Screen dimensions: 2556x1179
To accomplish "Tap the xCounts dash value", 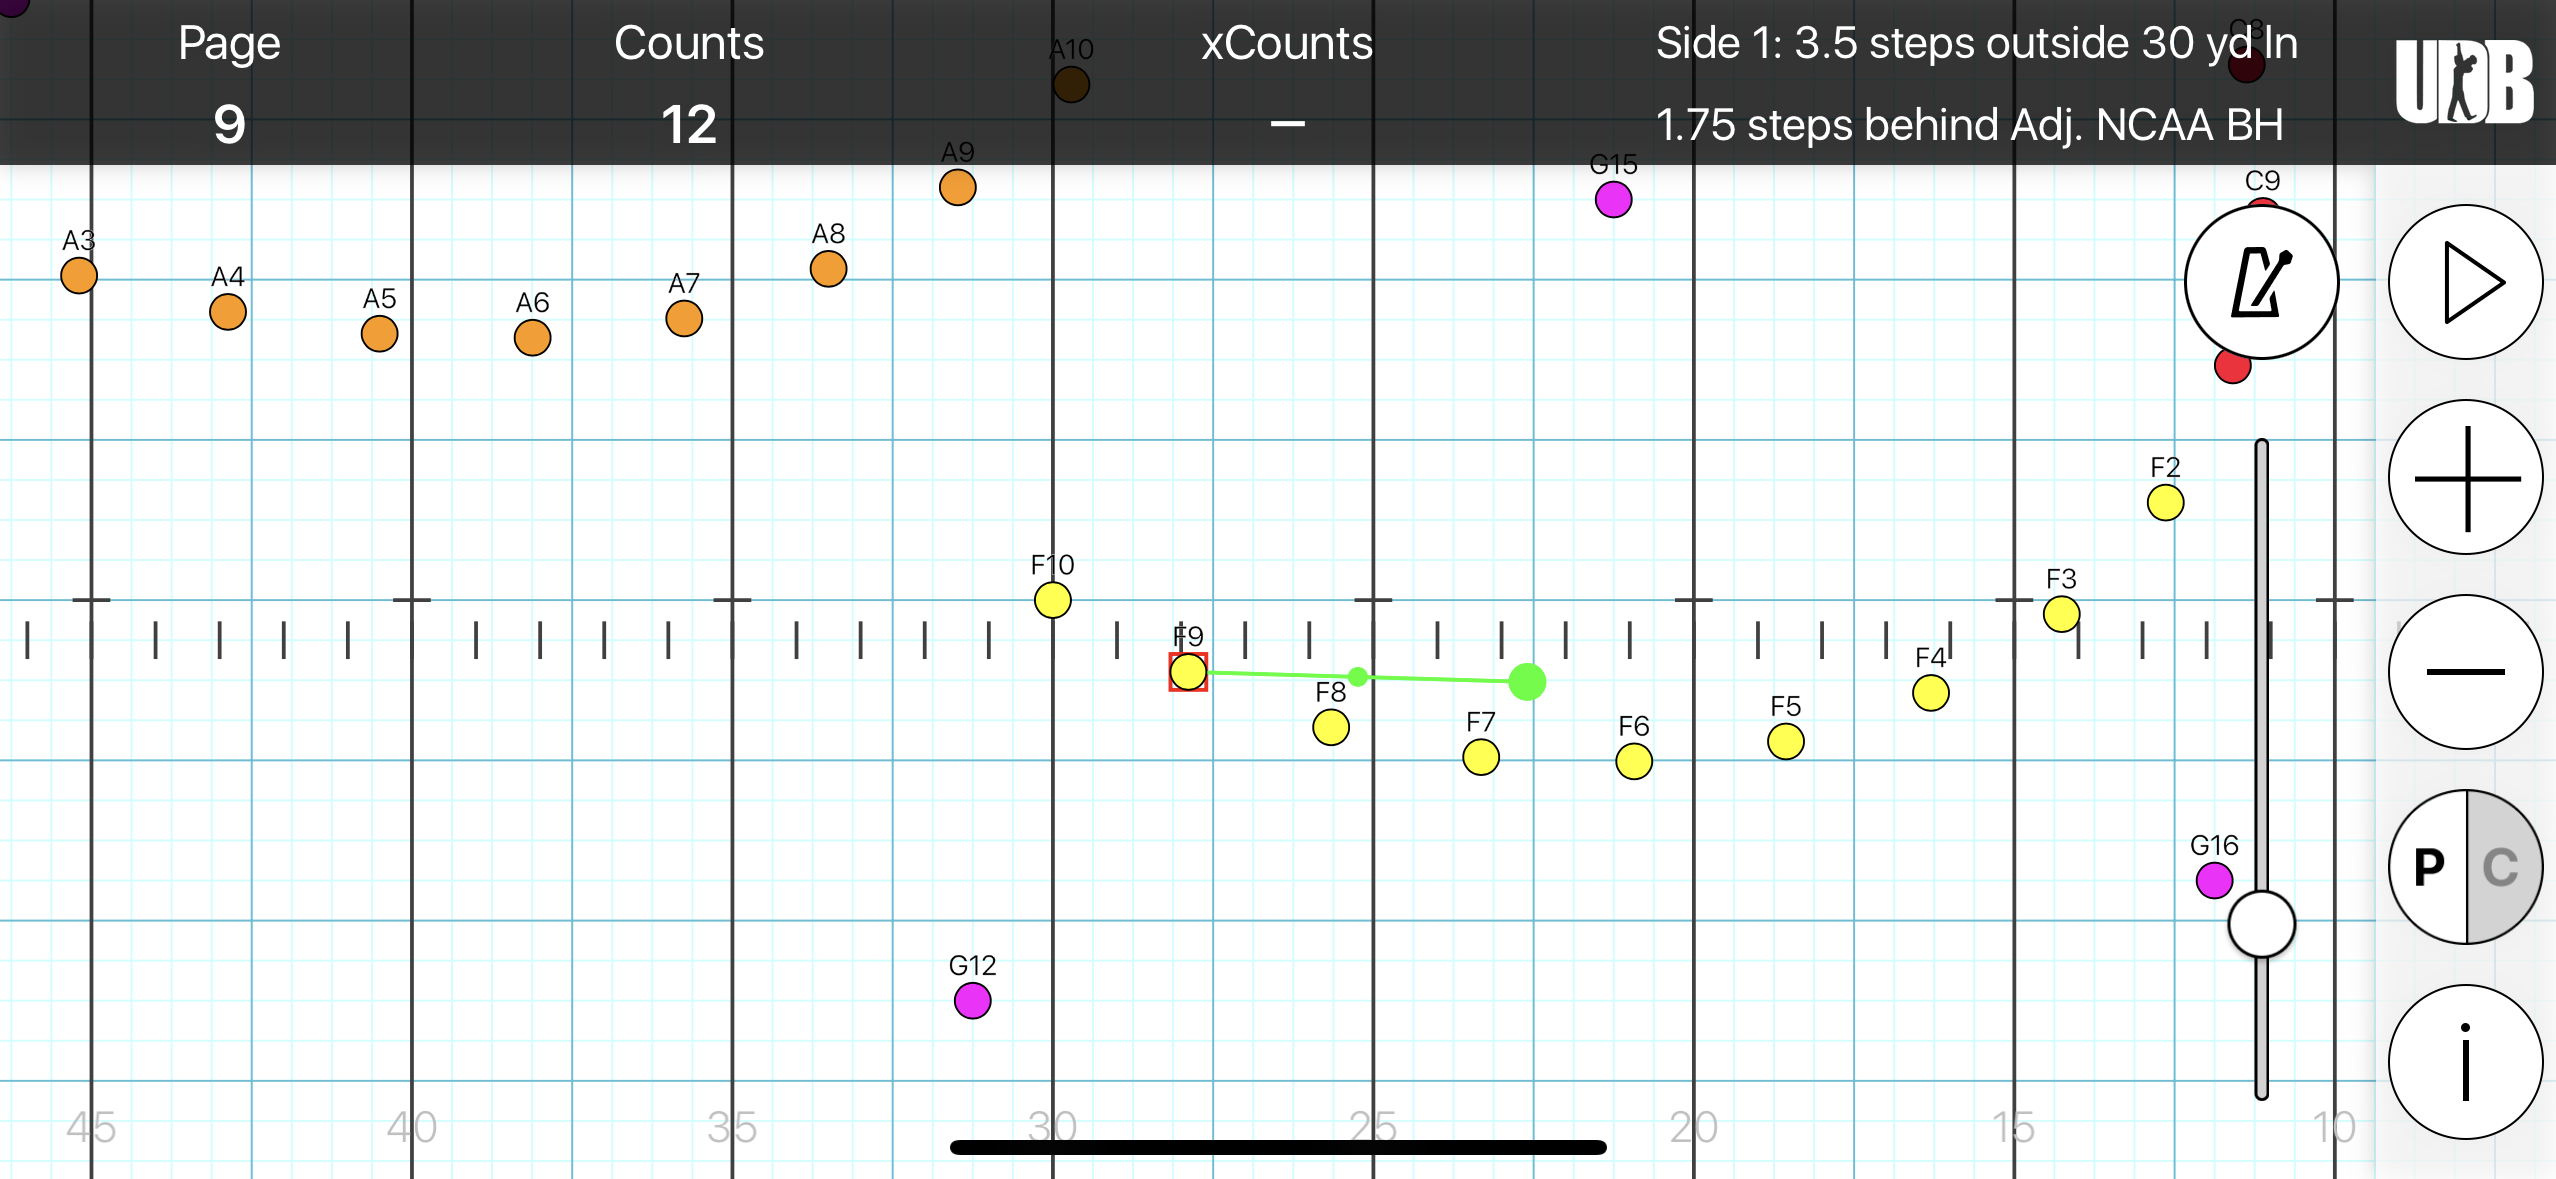I will 1288,124.
